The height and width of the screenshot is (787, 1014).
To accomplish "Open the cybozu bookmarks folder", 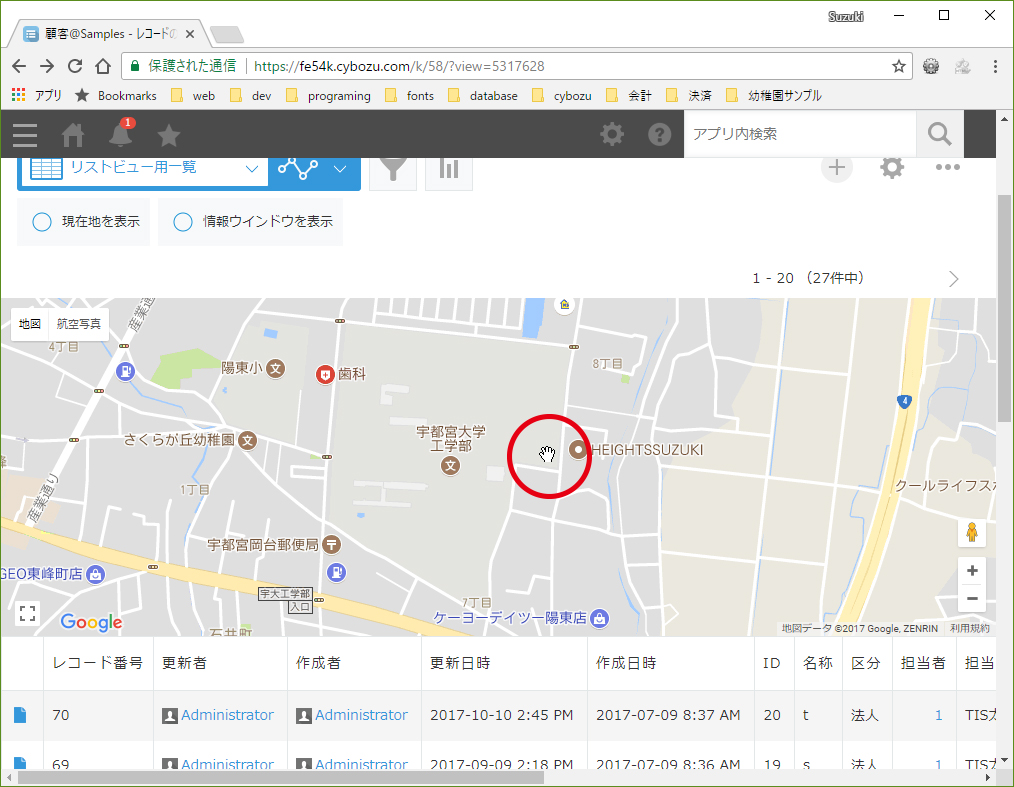I will (x=562, y=96).
